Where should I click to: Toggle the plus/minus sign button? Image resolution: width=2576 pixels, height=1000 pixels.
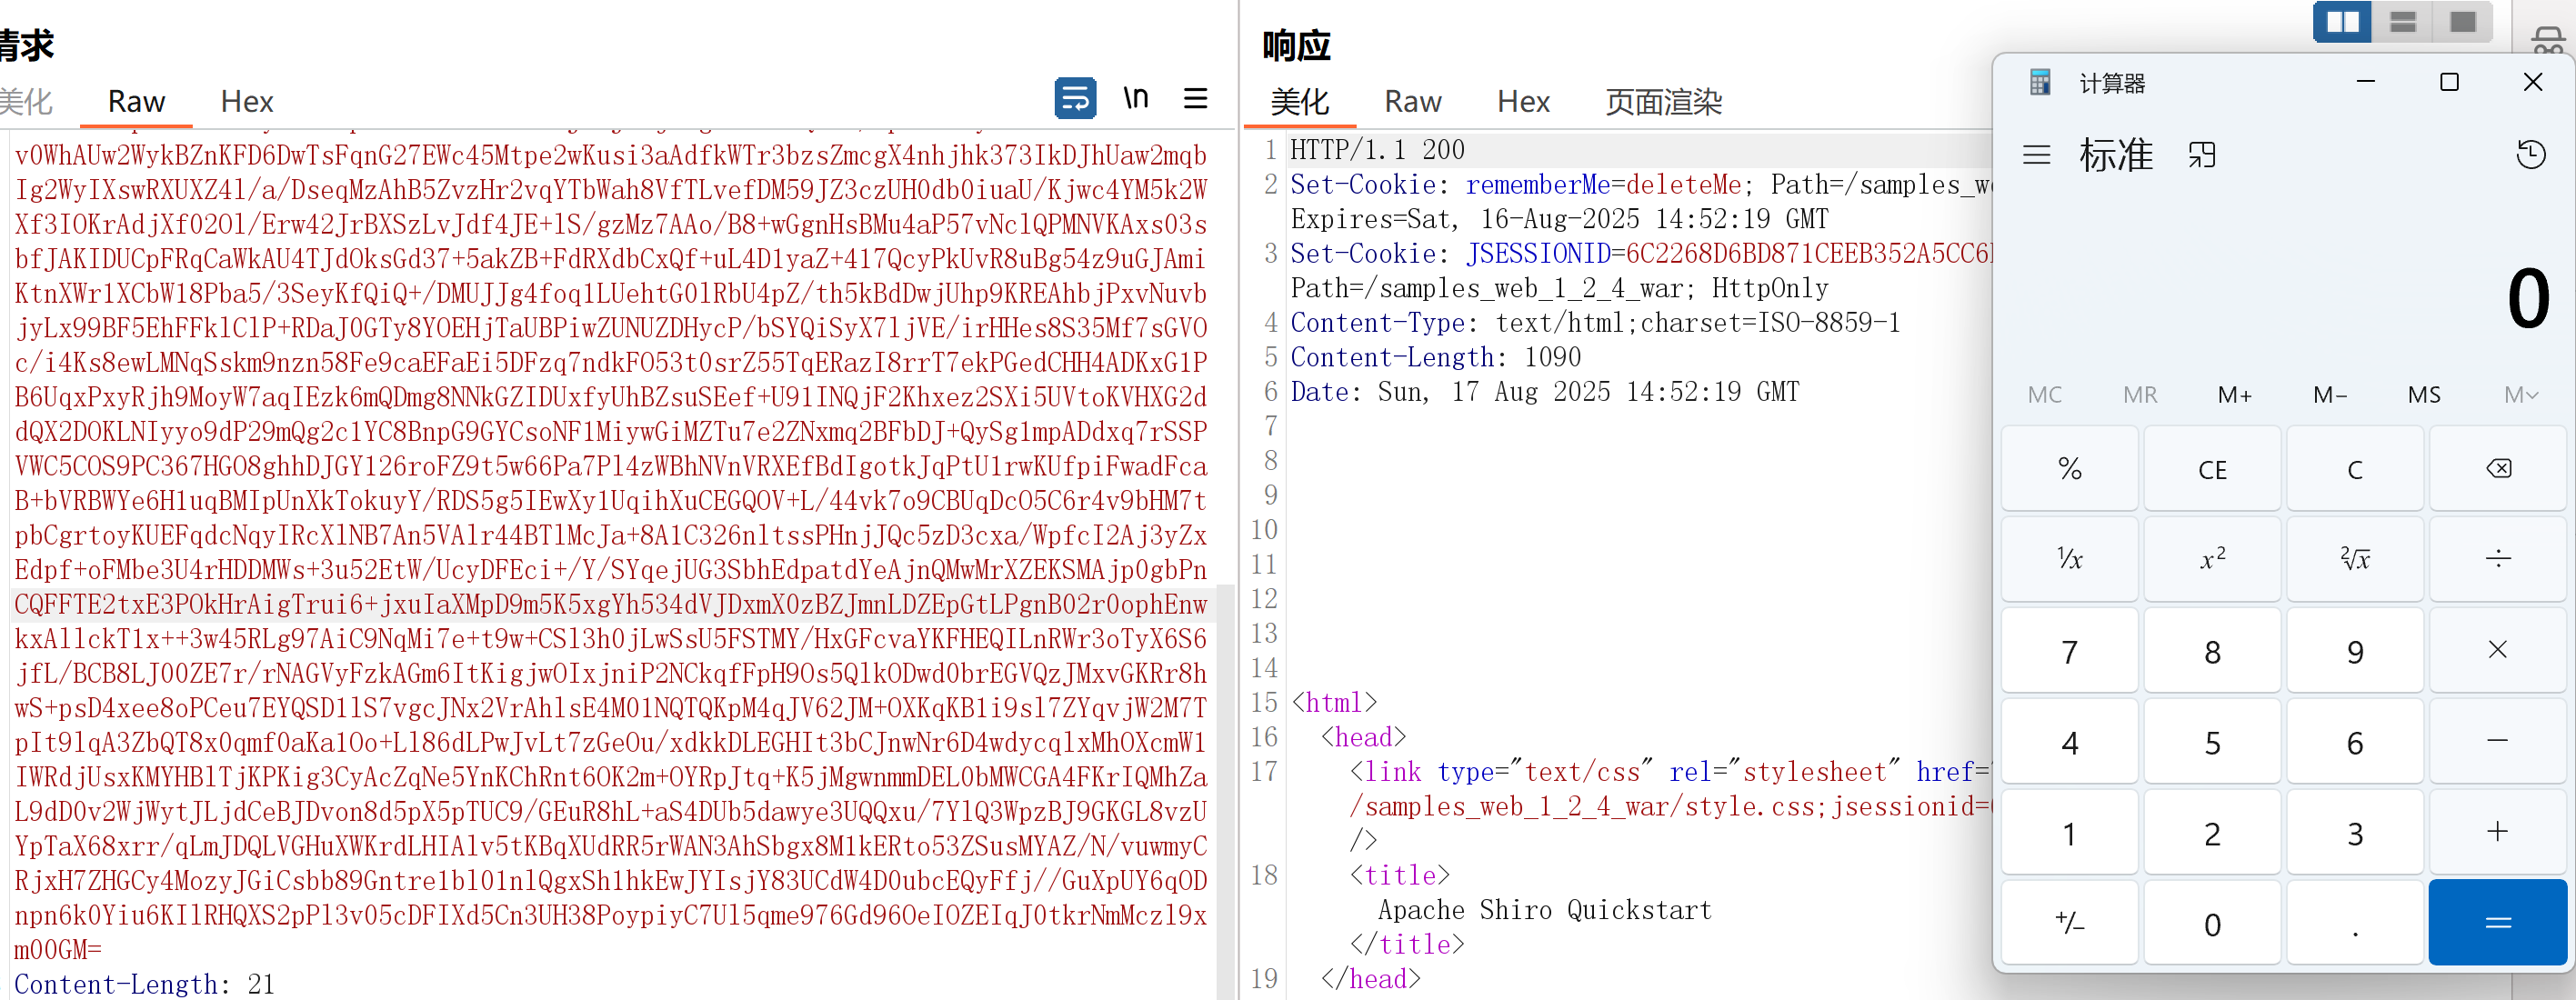[2069, 923]
